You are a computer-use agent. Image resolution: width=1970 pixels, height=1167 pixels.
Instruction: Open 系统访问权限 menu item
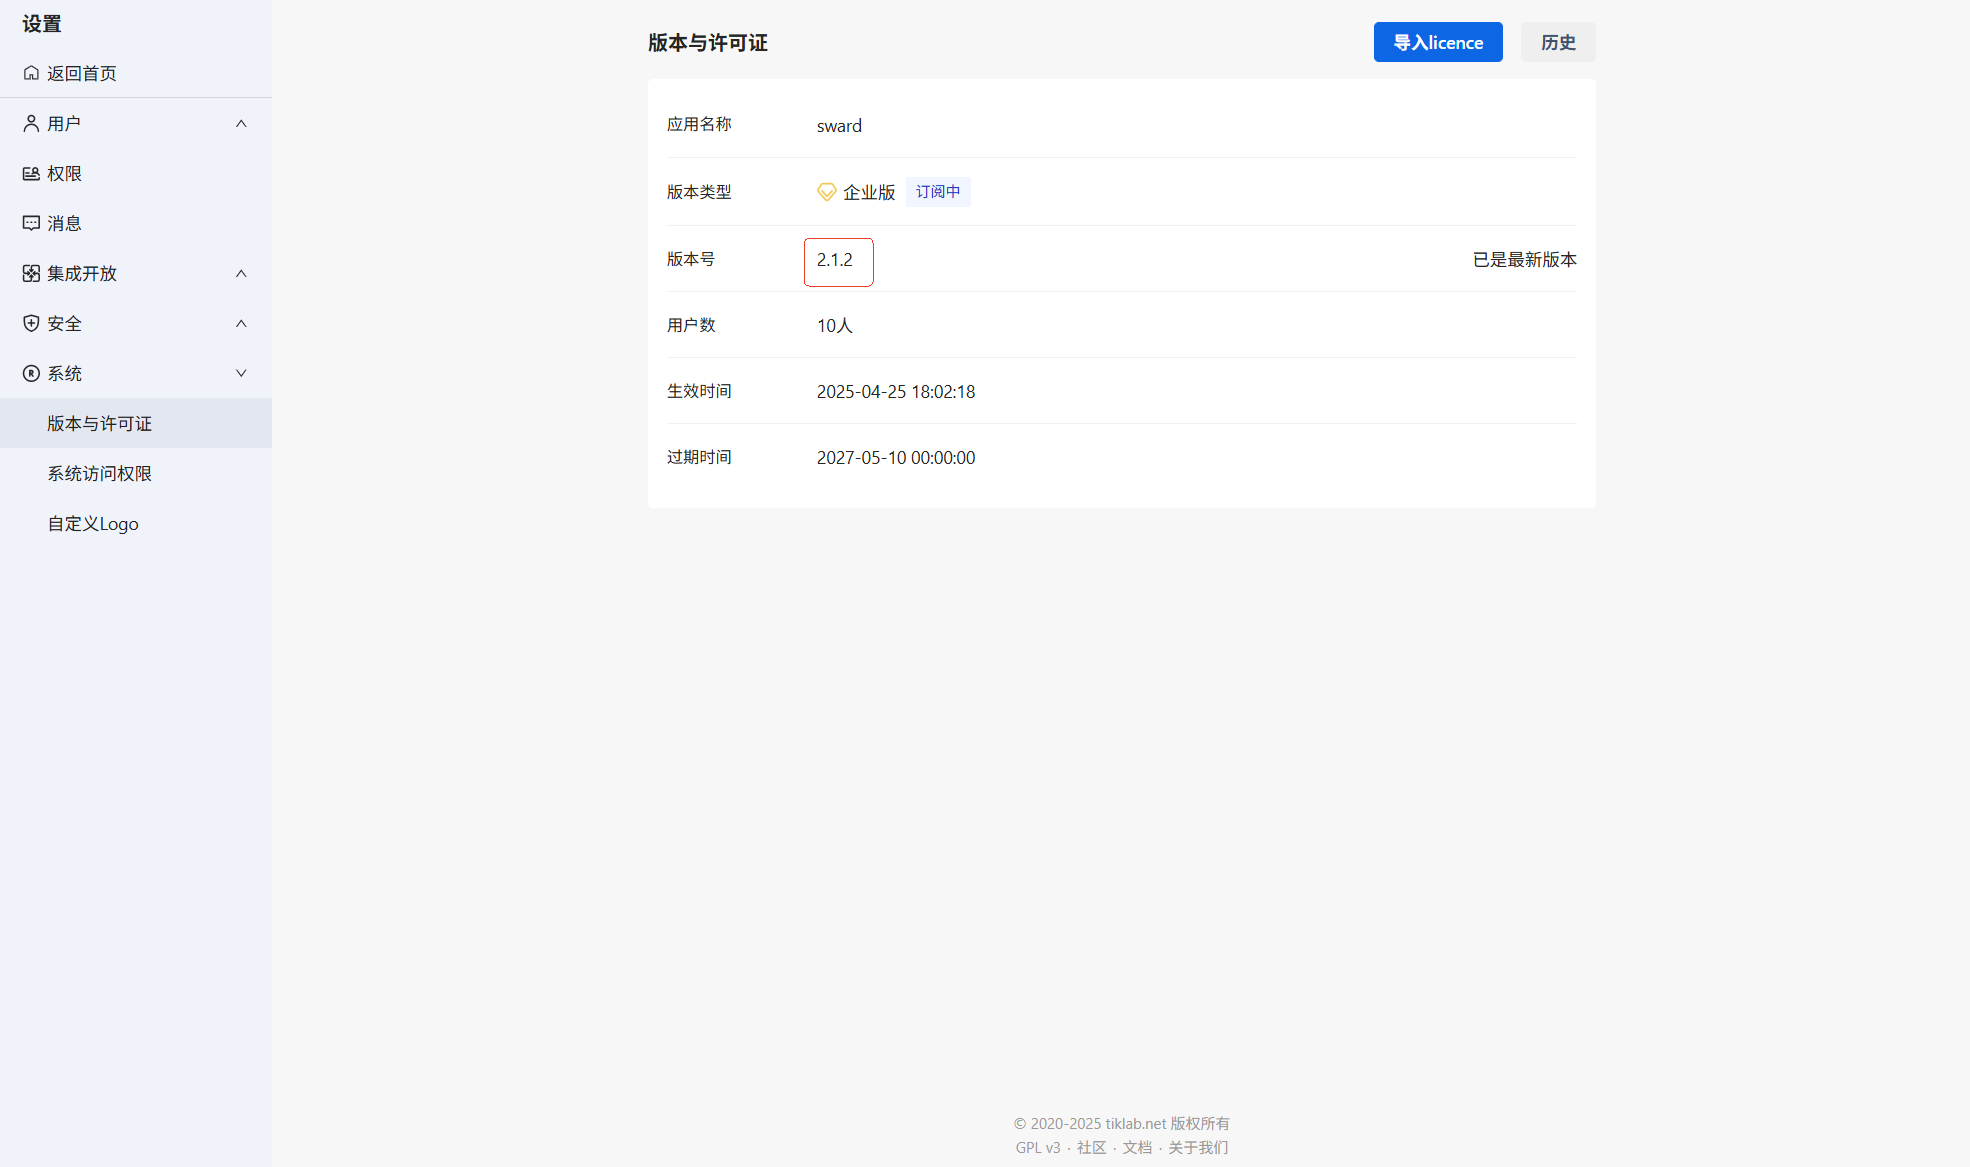(99, 473)
